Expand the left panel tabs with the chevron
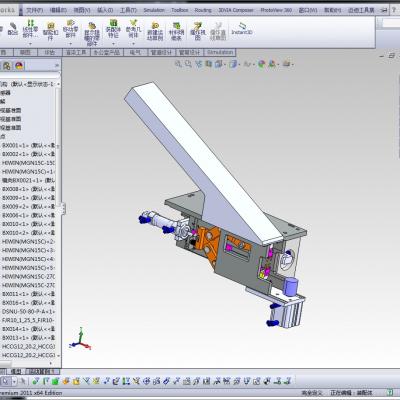 pos(57,66)
